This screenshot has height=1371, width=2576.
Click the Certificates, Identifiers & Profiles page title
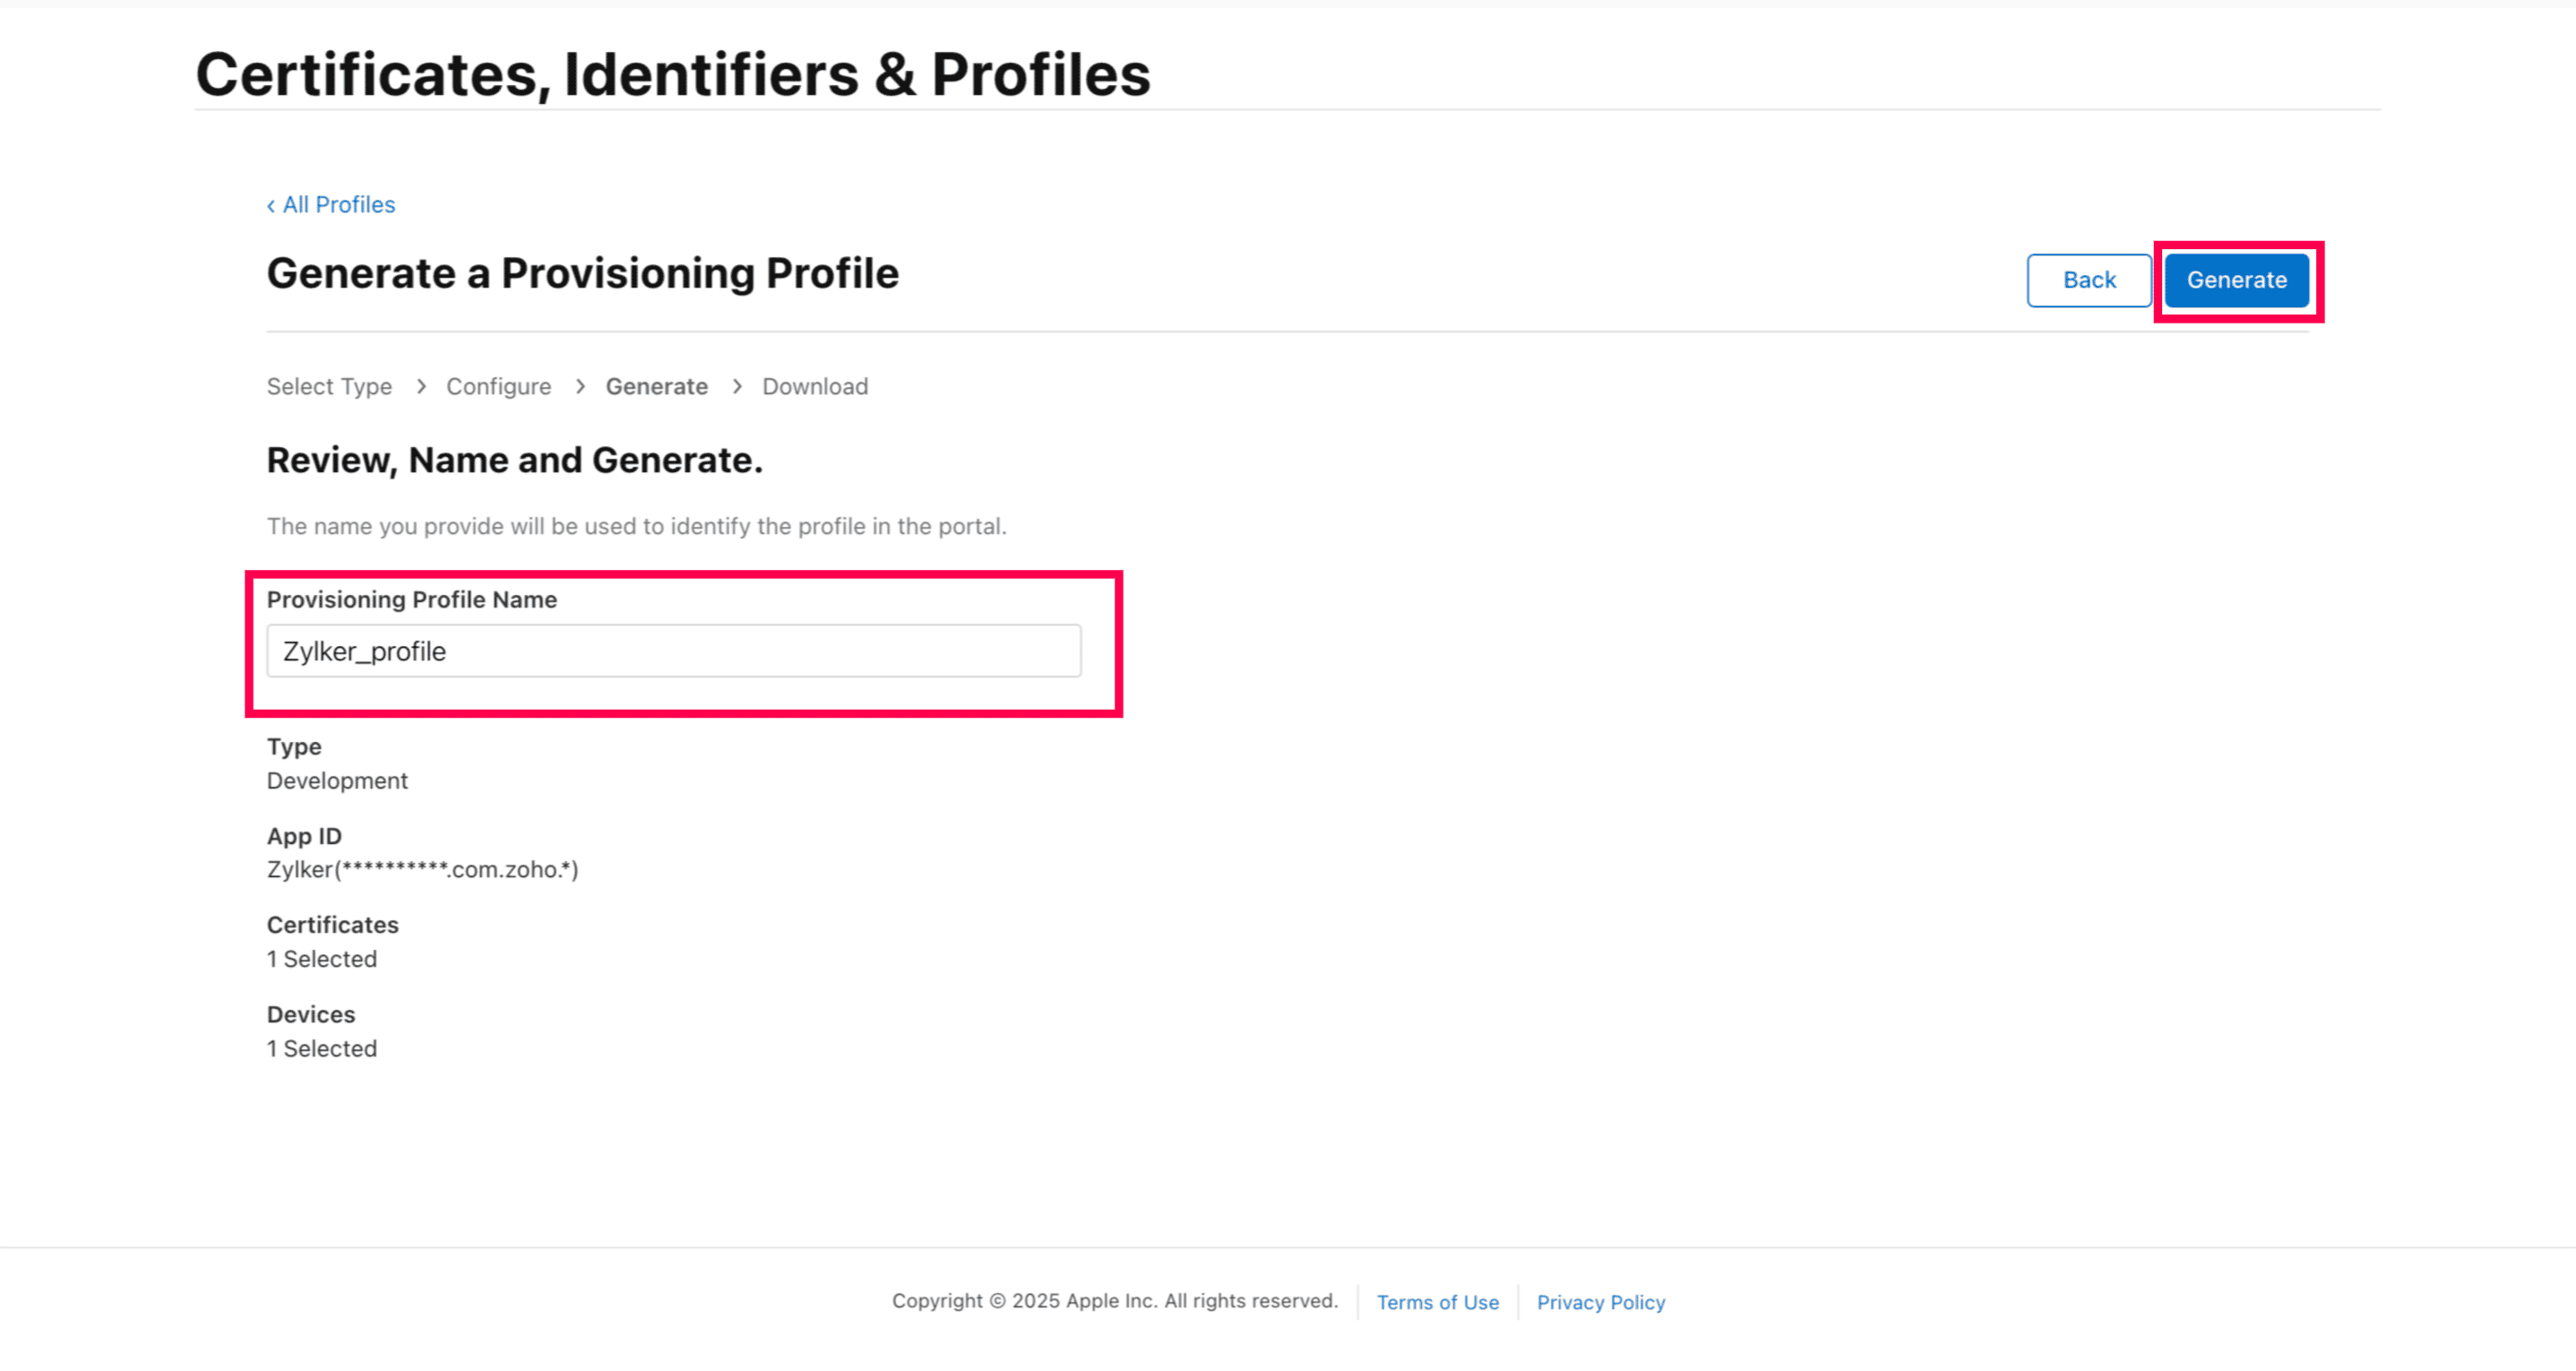pos(673,75)
